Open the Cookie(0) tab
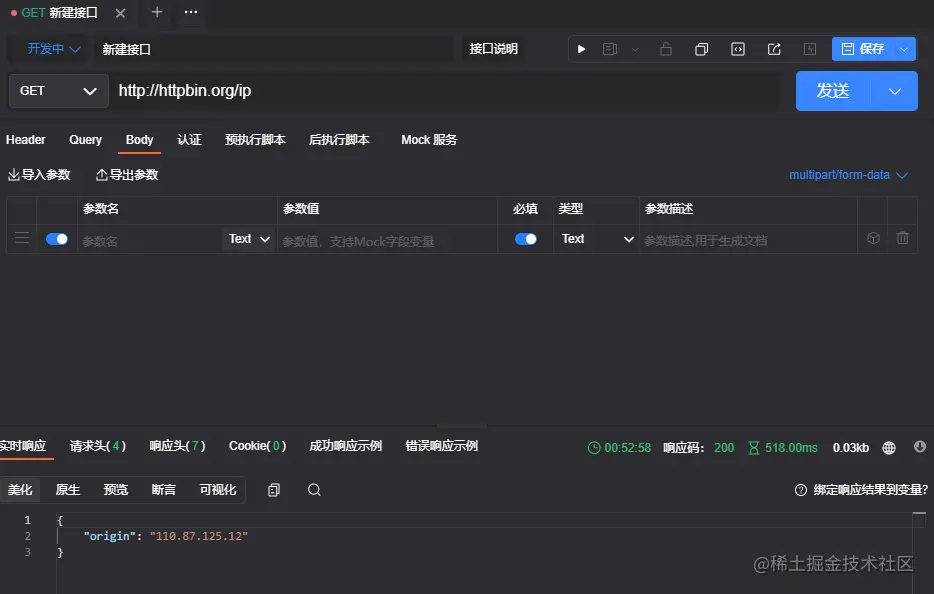This screenshot has width=934, height=594. [257, 446]
